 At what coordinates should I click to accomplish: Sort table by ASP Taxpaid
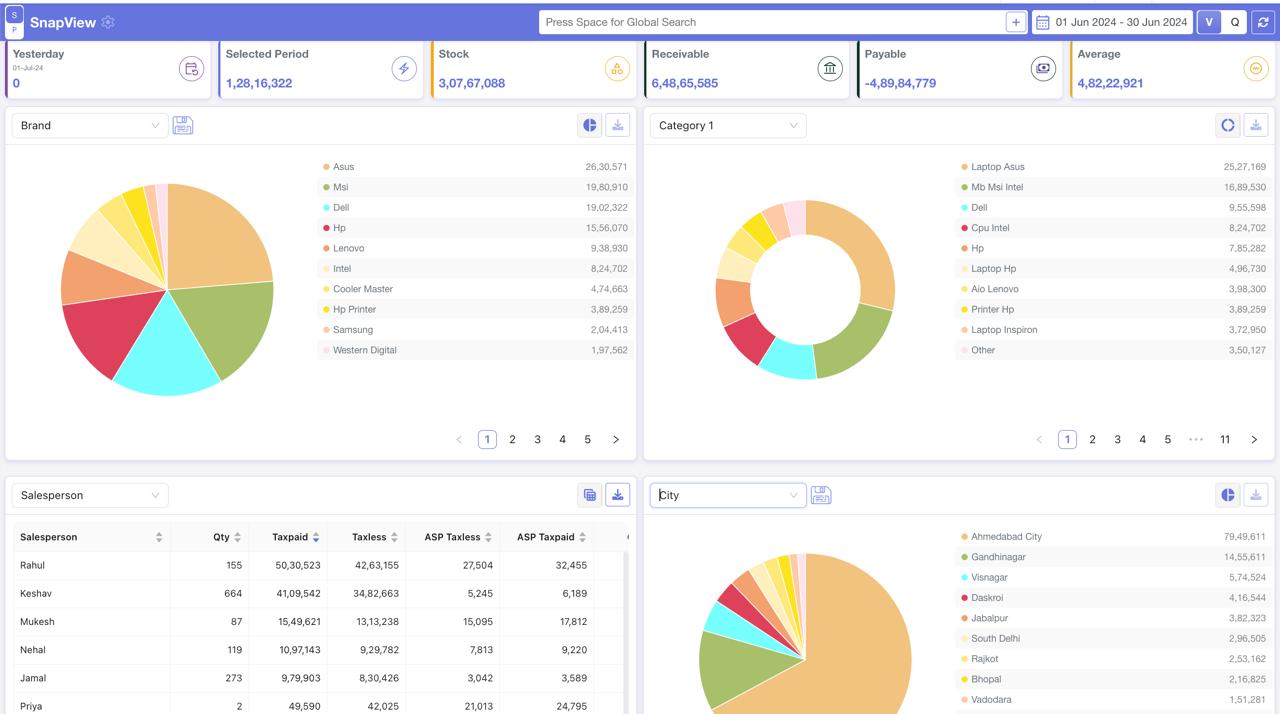click(x=582, y=537)
